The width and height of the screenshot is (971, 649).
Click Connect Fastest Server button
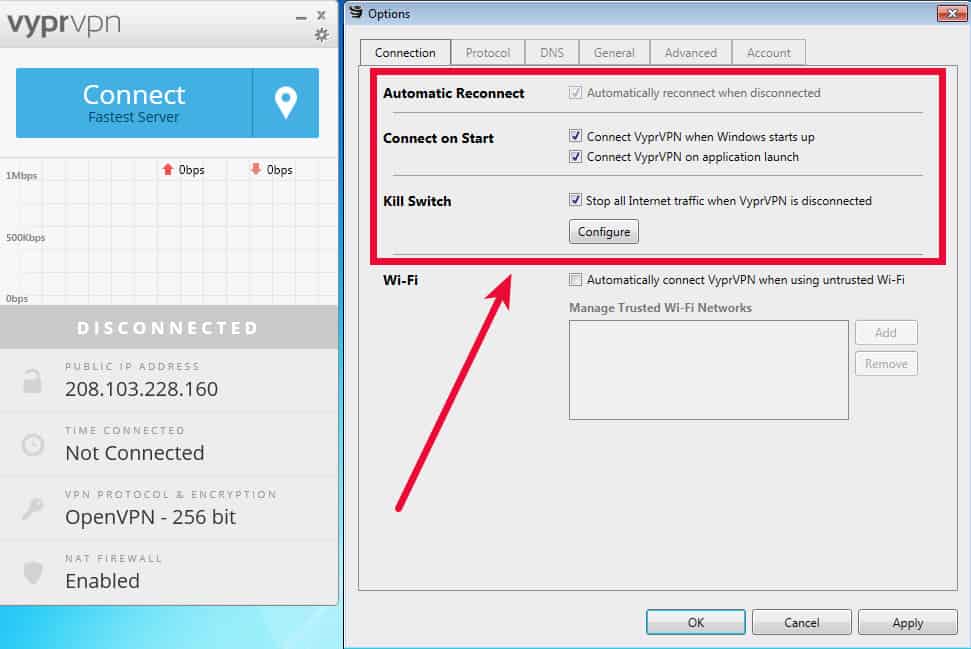134,103
